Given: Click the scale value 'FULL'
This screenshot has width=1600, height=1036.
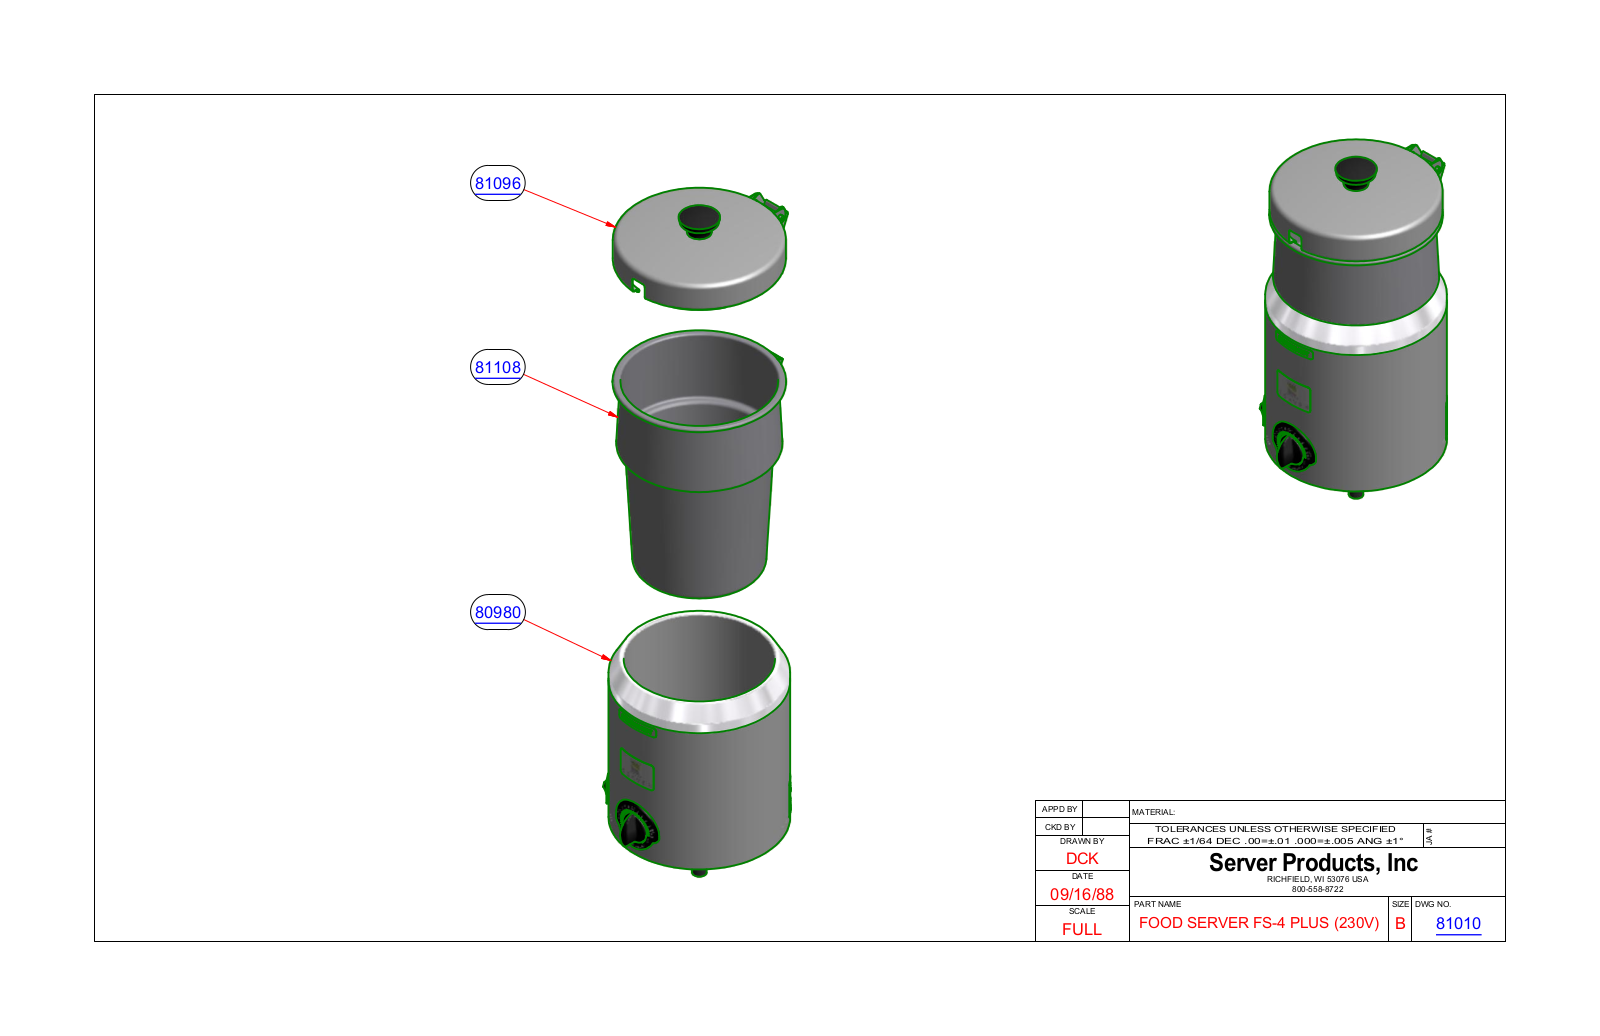Looking at the screenshot, I should (x=1082, y=930).
